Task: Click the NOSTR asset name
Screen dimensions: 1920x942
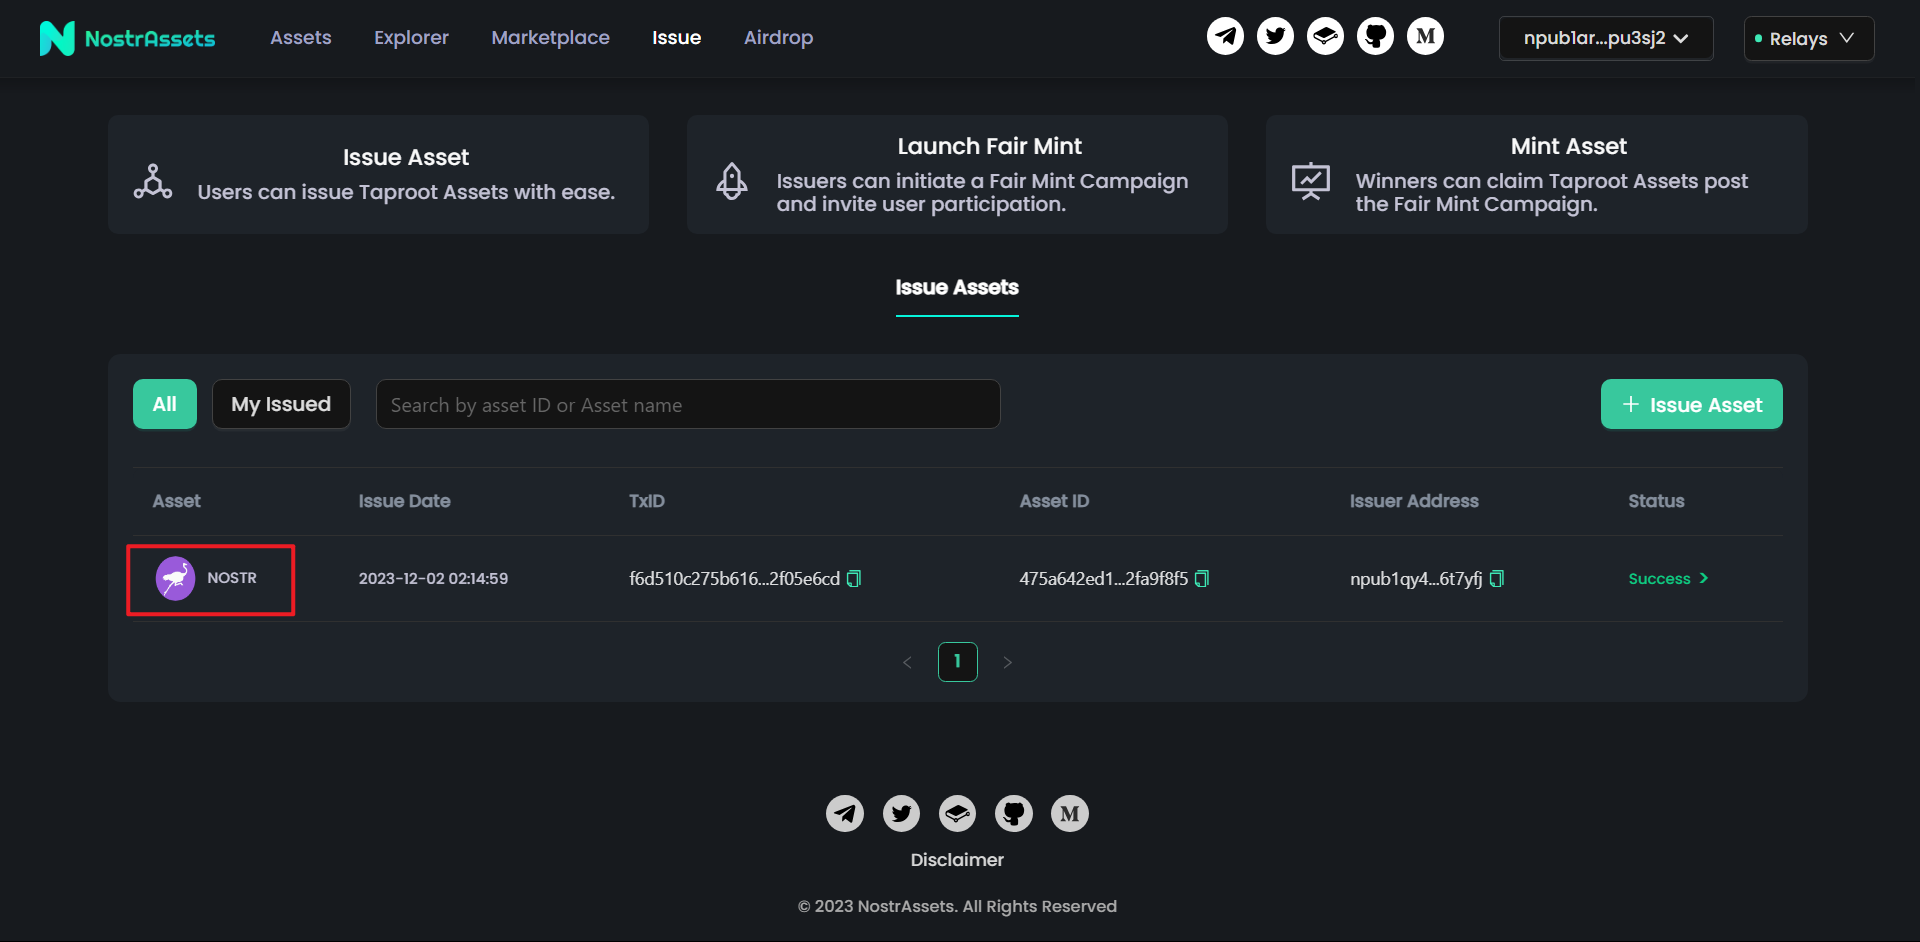Action: pos(232,578)
